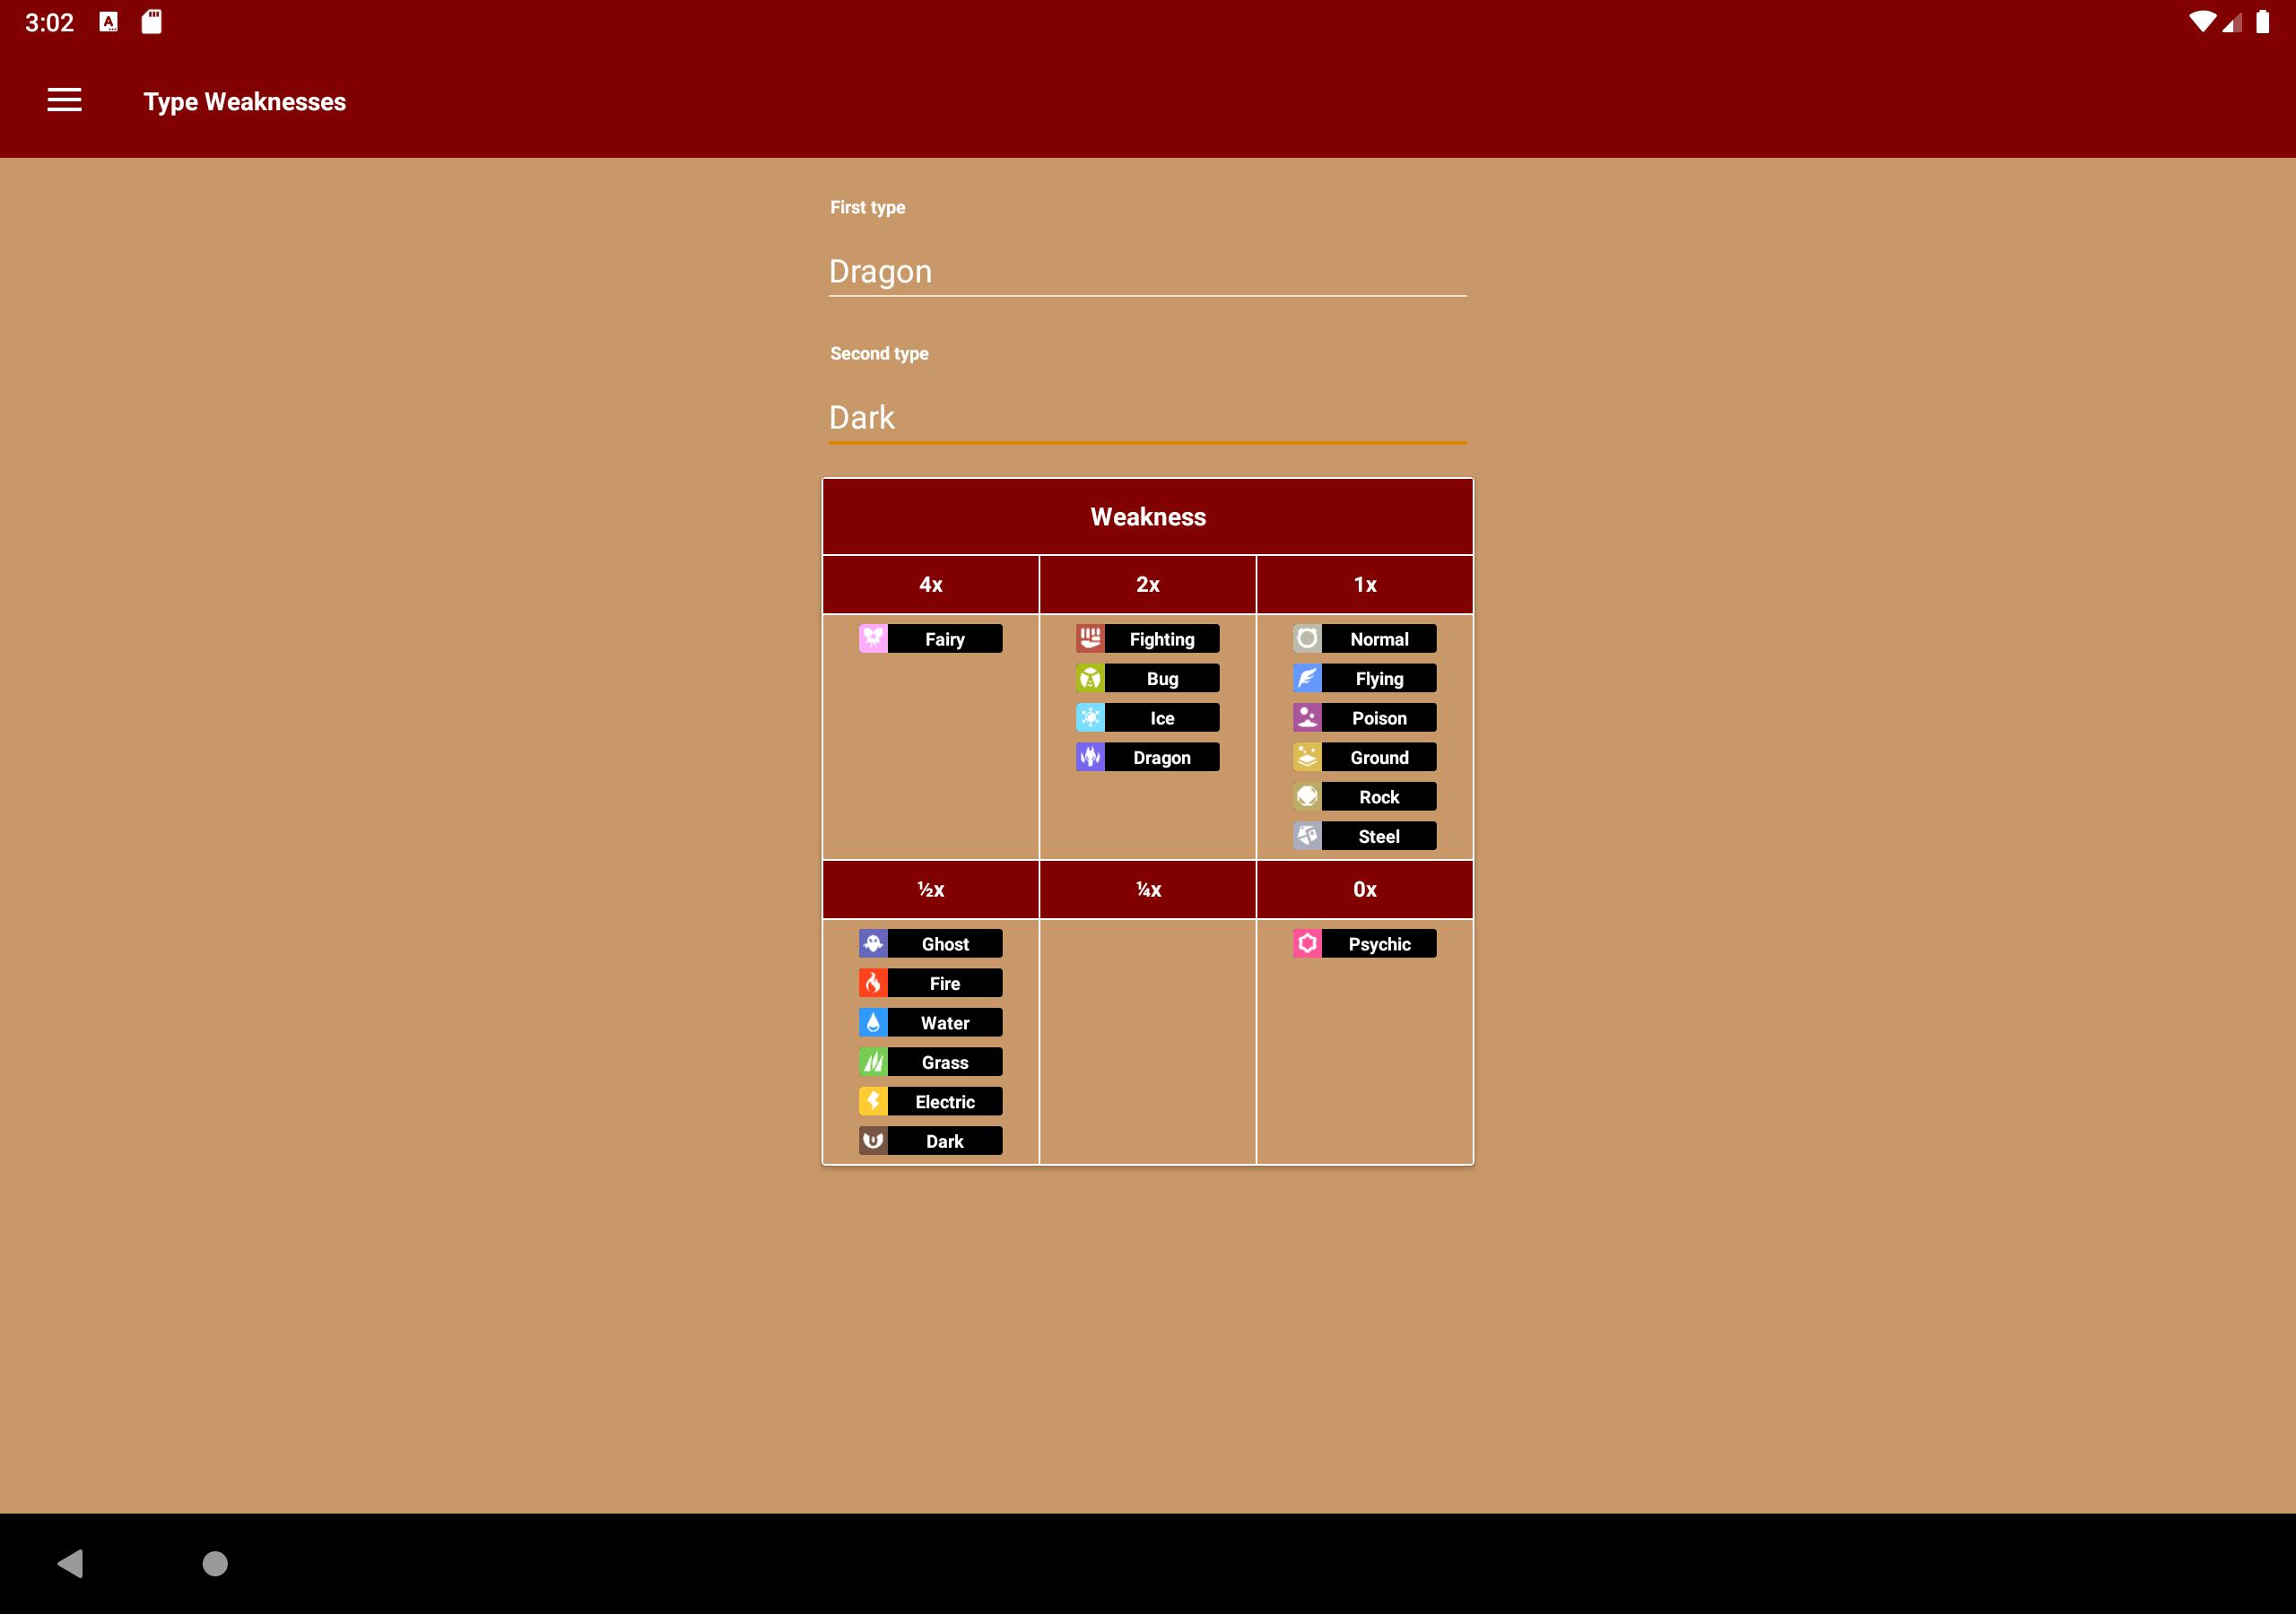Click the Ground type icon
The width and height of the screenshot is (2296, 1614).
click(x=1307, y=757)
